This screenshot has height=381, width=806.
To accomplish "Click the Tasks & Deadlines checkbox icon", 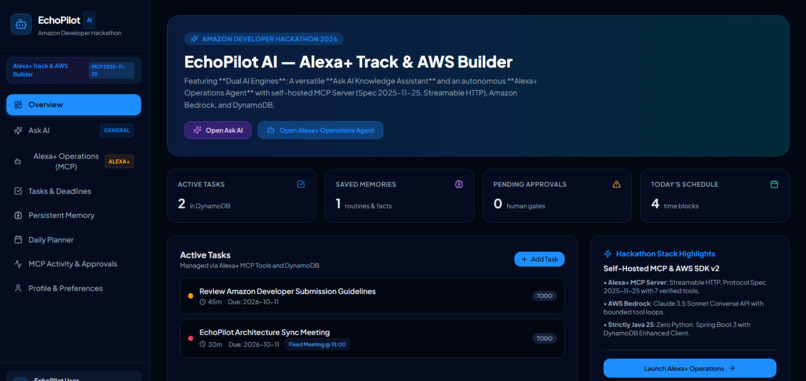I will click(18, 191).
